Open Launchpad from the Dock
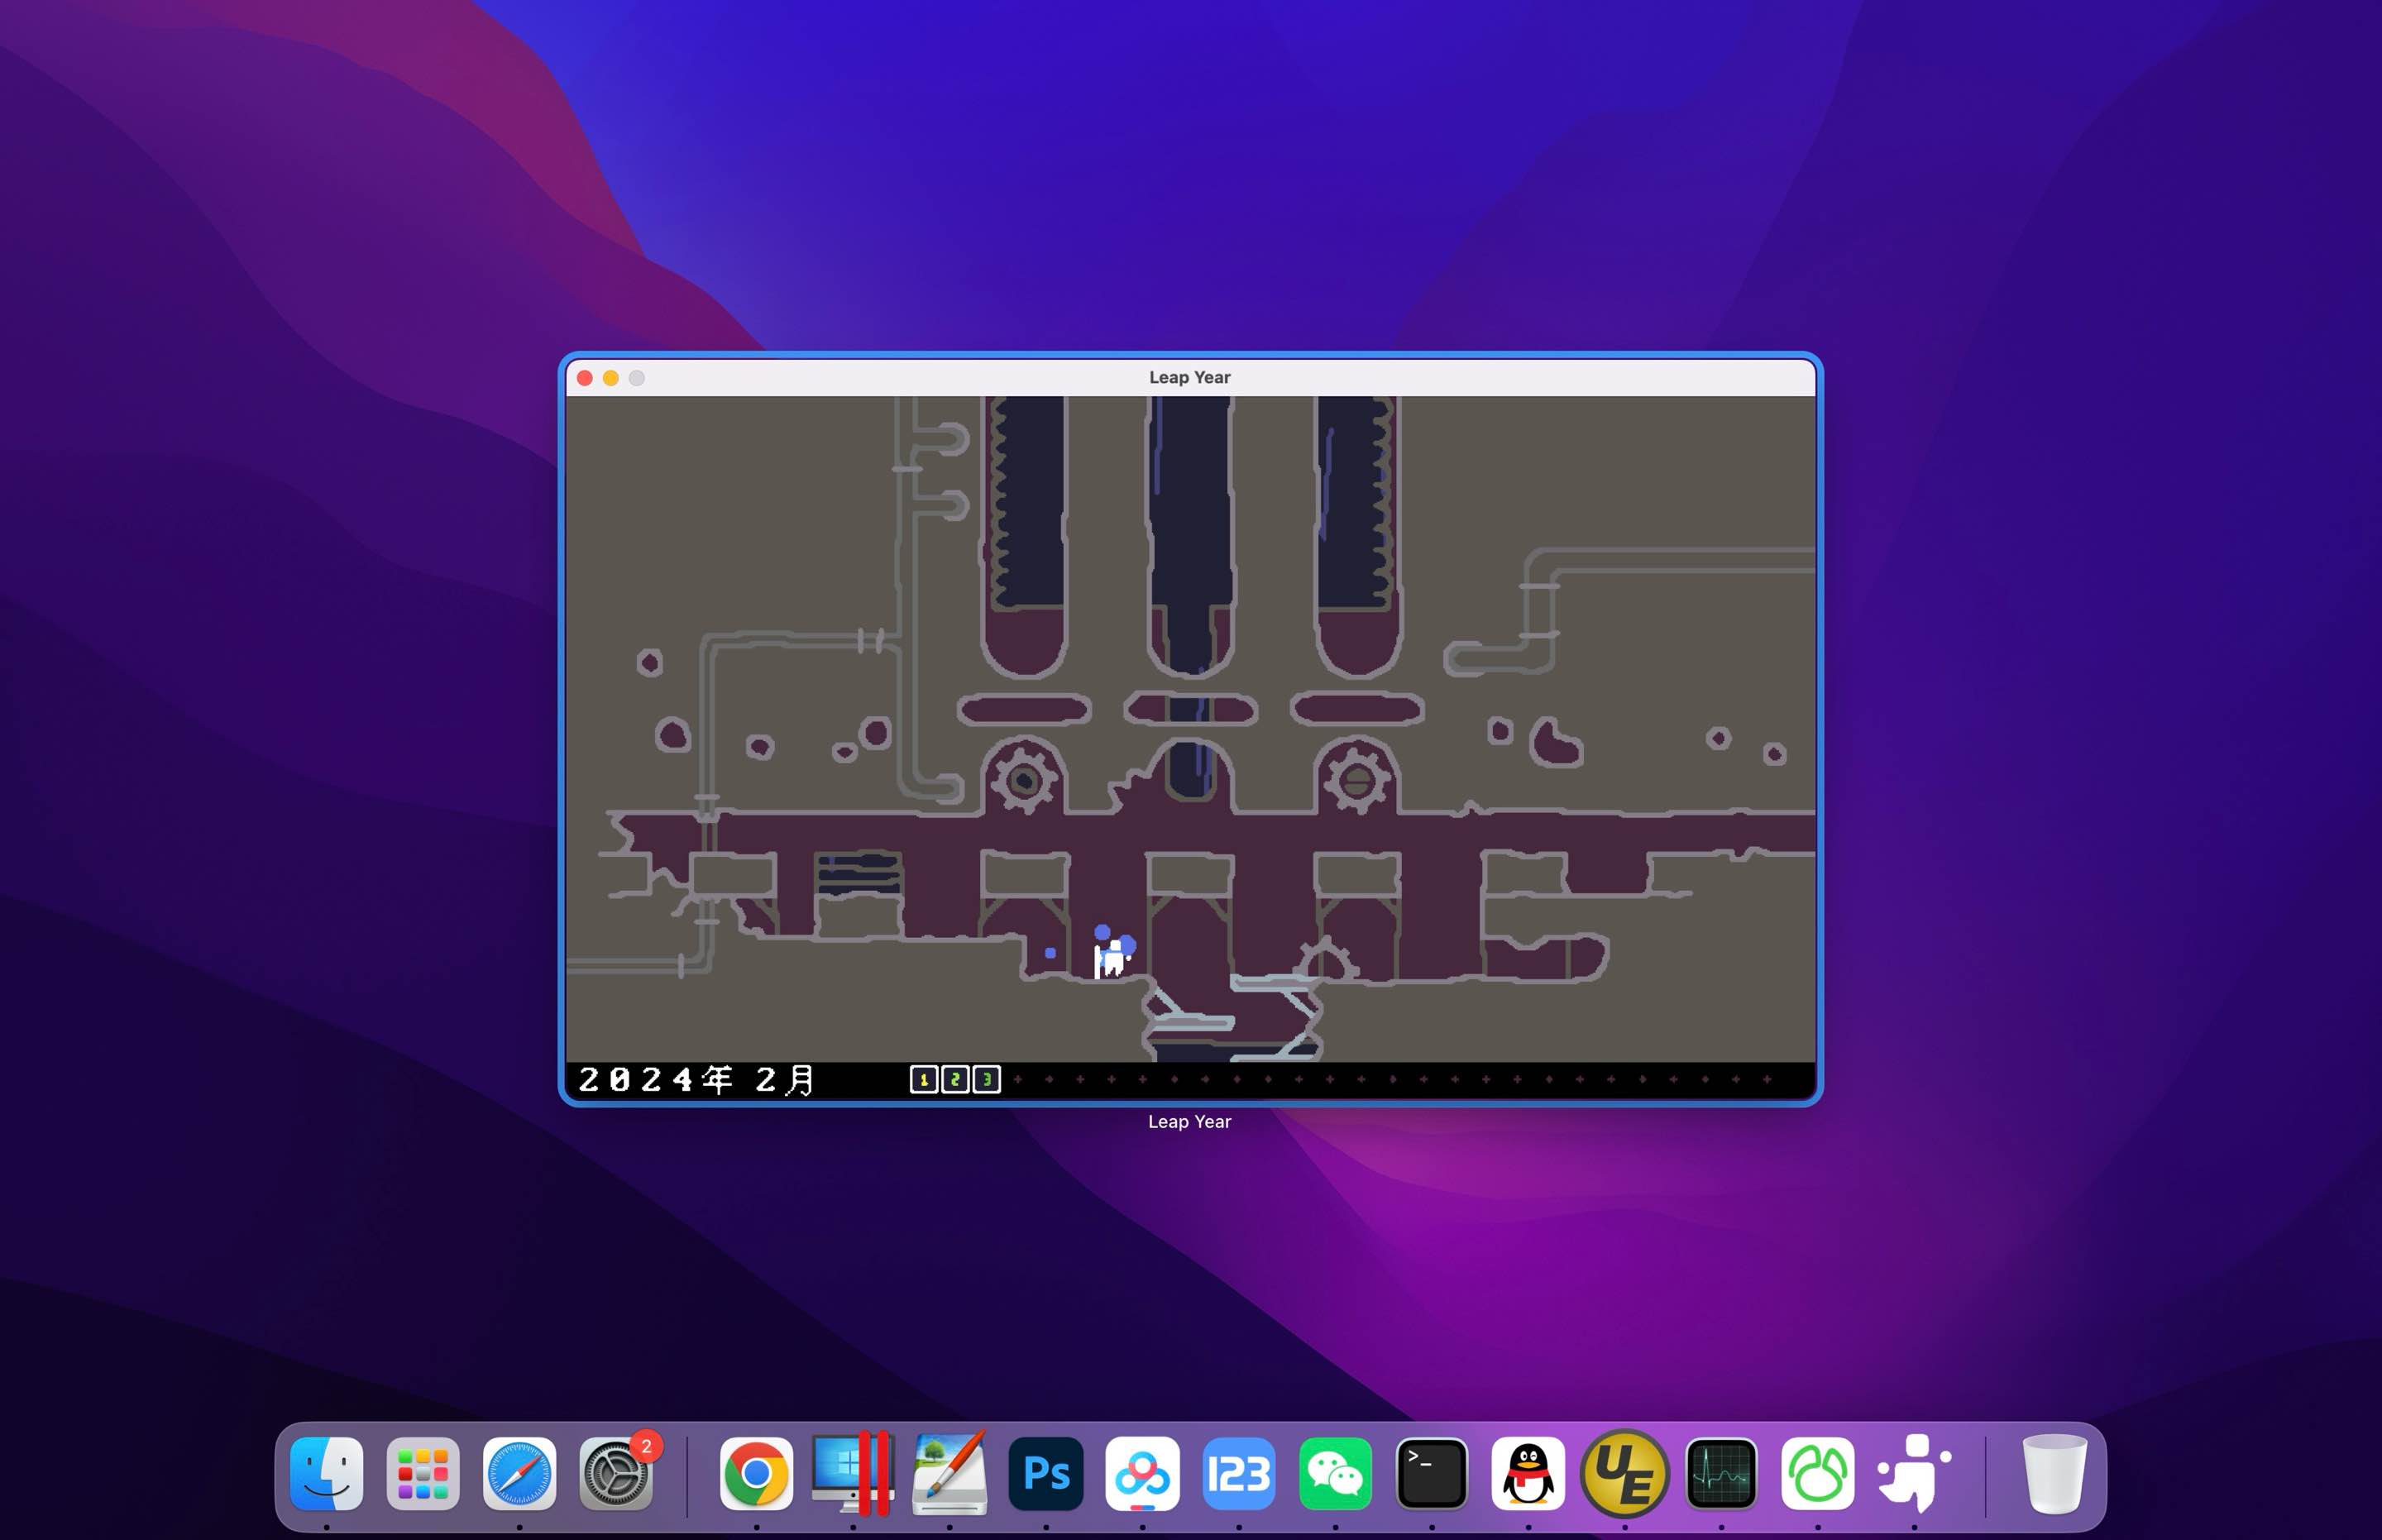 (423, 1473)
